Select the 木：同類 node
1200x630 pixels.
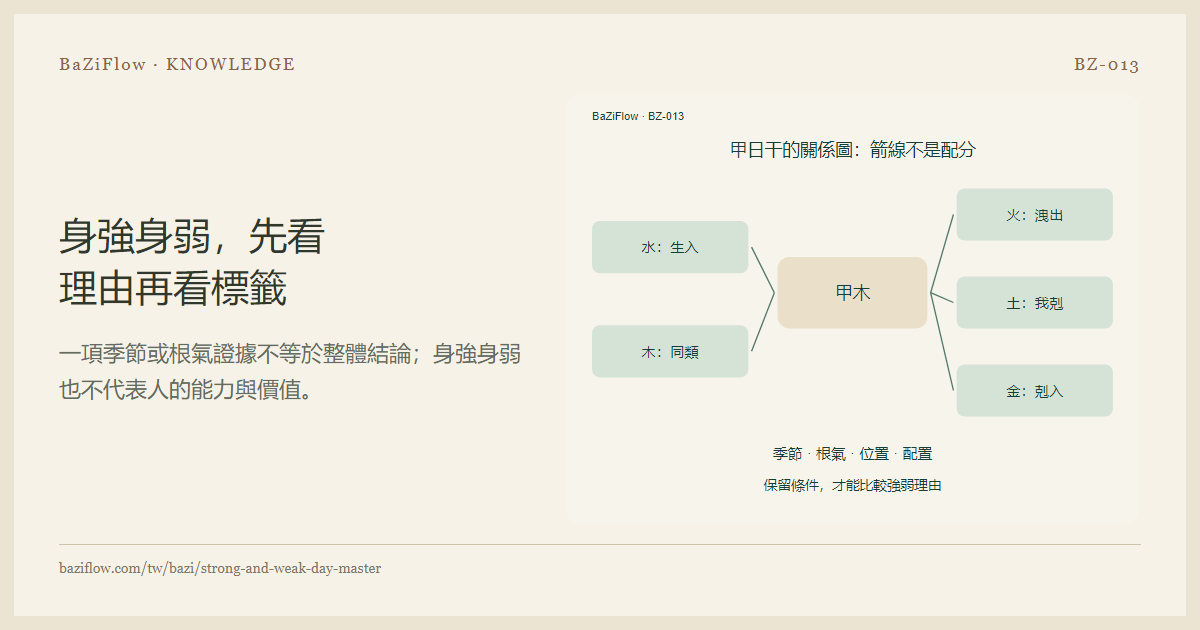pyautogui.click(x=670, y=351)
